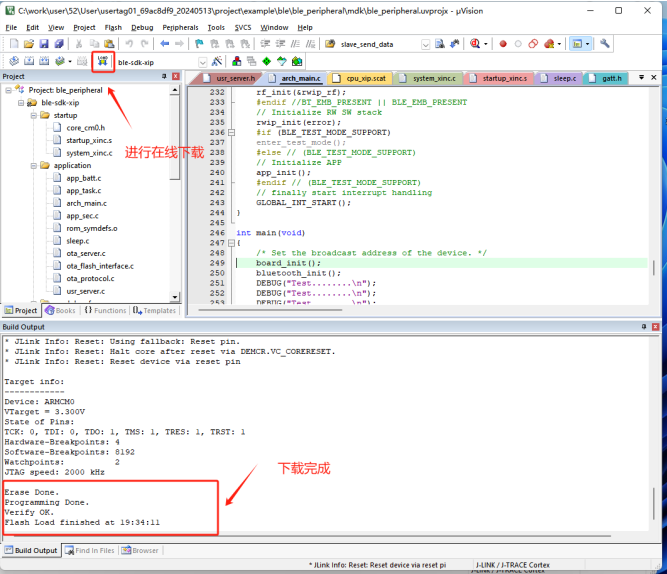
Task: Fold the main function at line 247
Action: coord(231,243)
